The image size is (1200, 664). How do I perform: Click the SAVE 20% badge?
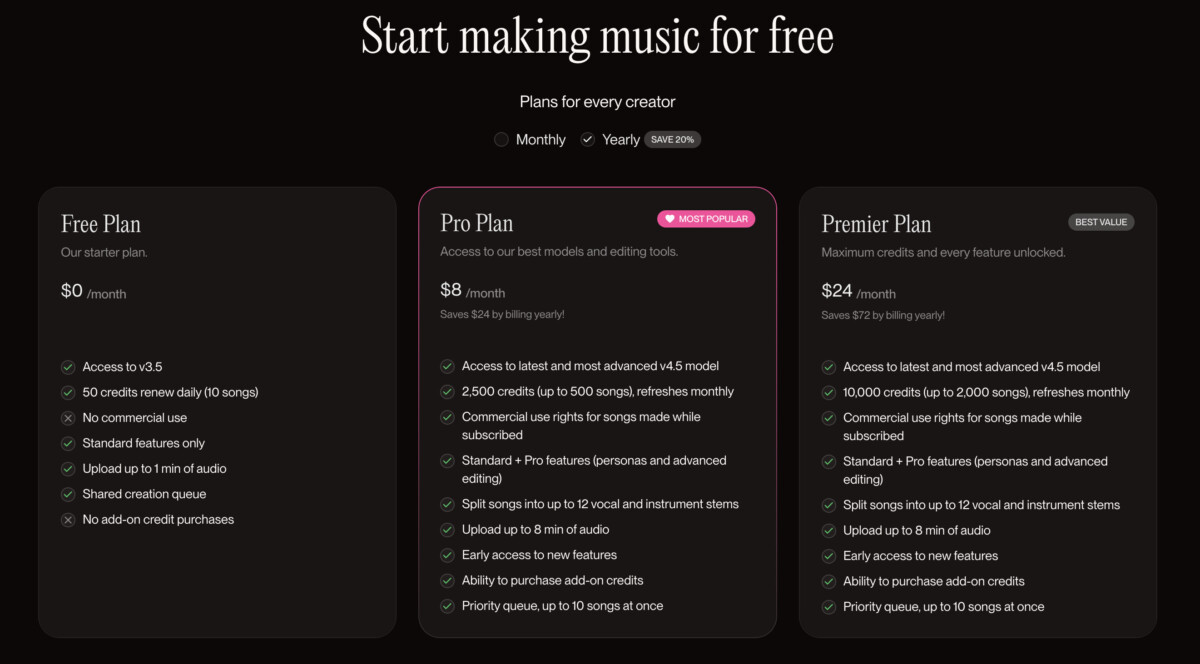[673, 140]
